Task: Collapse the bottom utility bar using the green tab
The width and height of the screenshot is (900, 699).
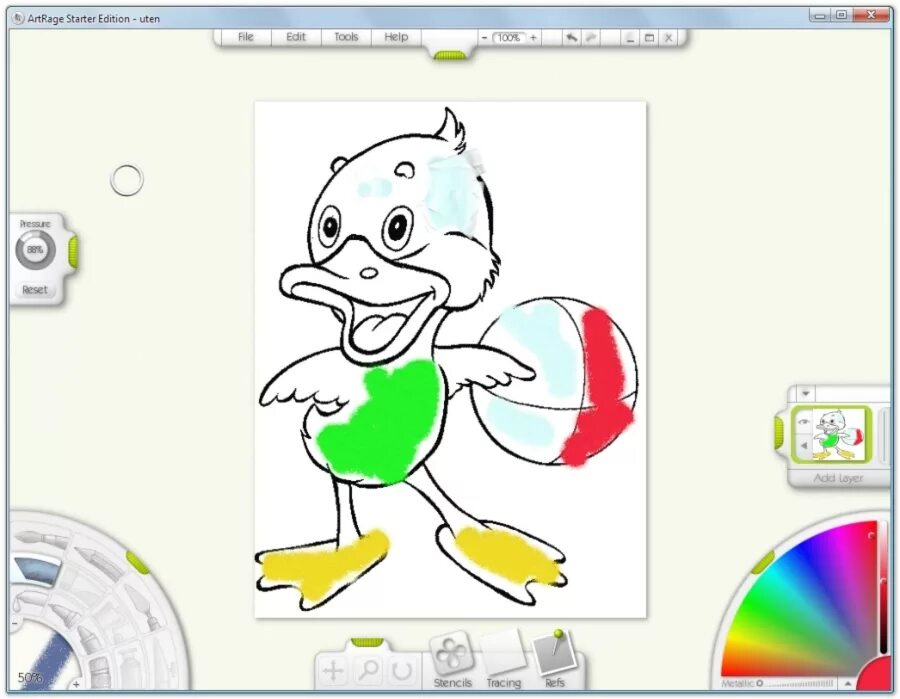Action: pos(367,642)
